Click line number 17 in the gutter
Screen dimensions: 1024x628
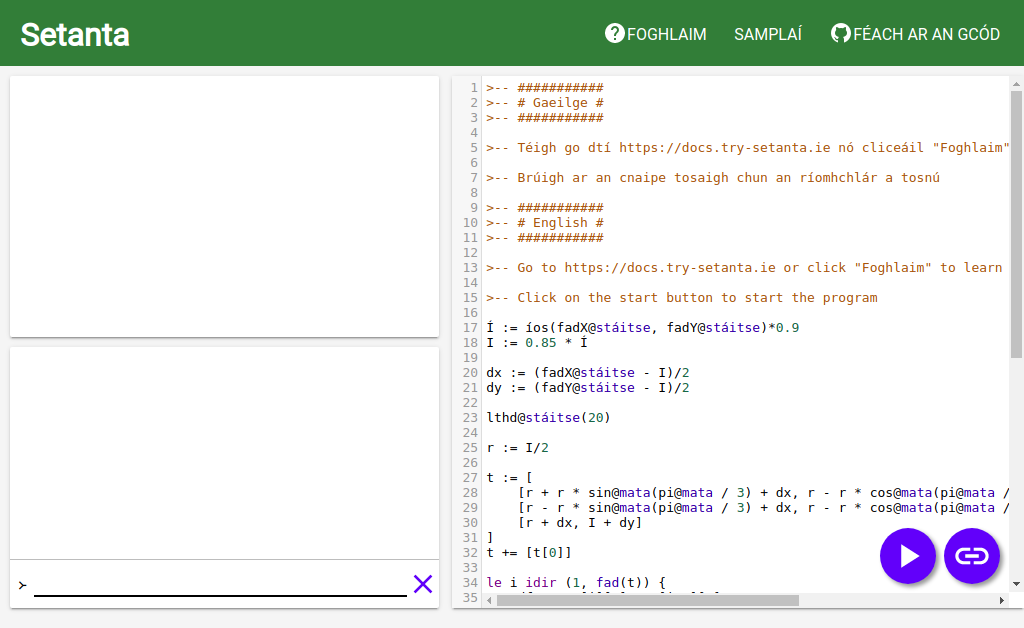point(470,328)
